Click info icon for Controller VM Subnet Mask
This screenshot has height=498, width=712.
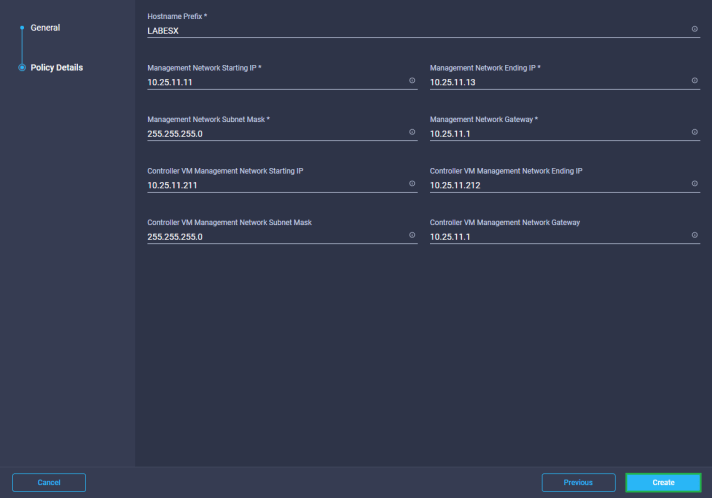click(412, 236)
